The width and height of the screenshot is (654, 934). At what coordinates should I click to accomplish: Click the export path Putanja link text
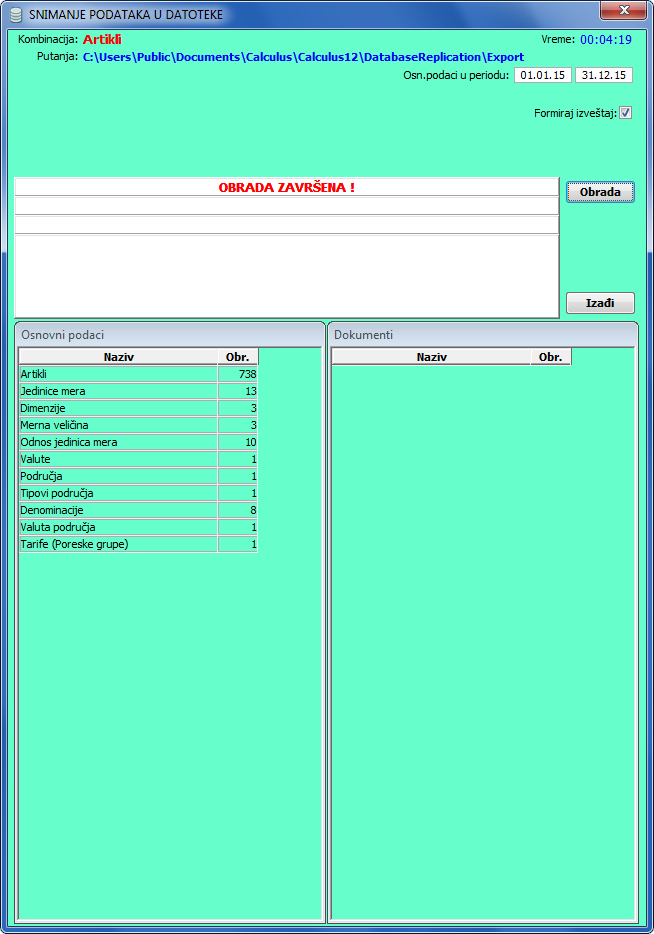point(303,57)
